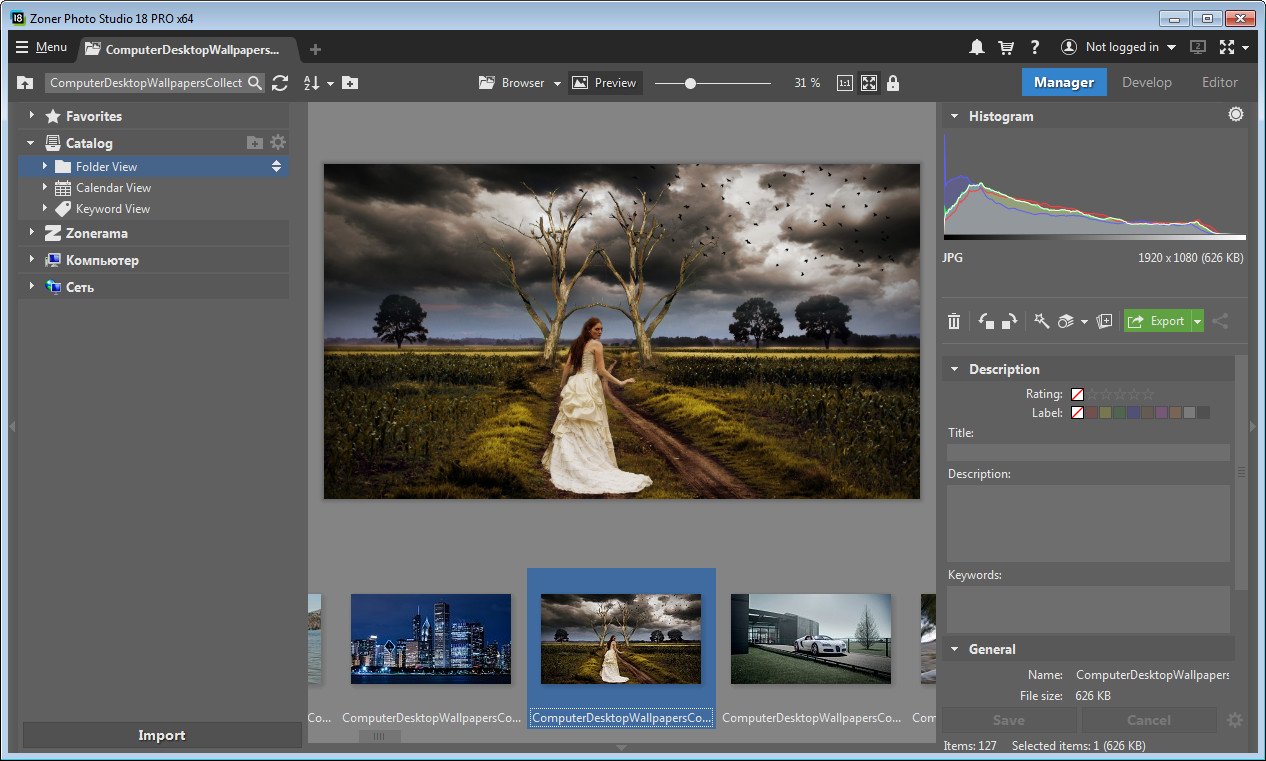Collapse the Histogram panel
1266x761 pixels.
pos(954,116)
